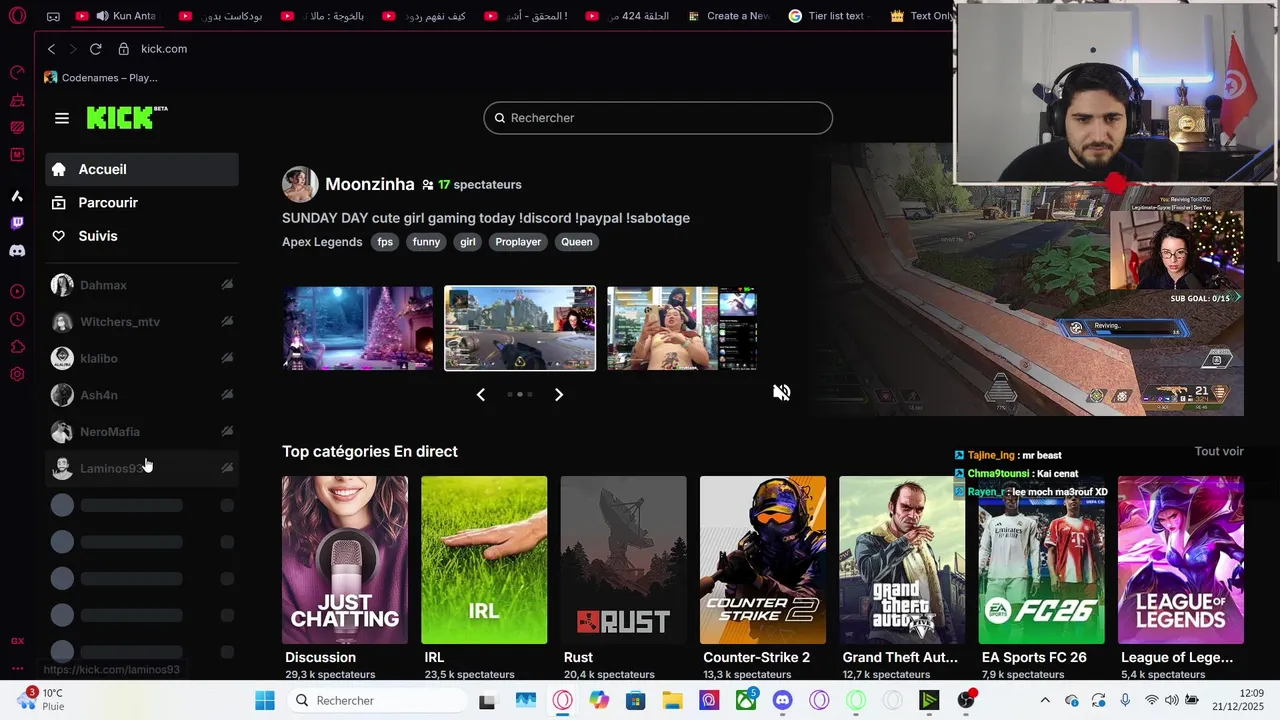The height and width of the screenshot is (720, 1280).
Task: Click the Rechercher search field on Kick
Action: [658, 118]
